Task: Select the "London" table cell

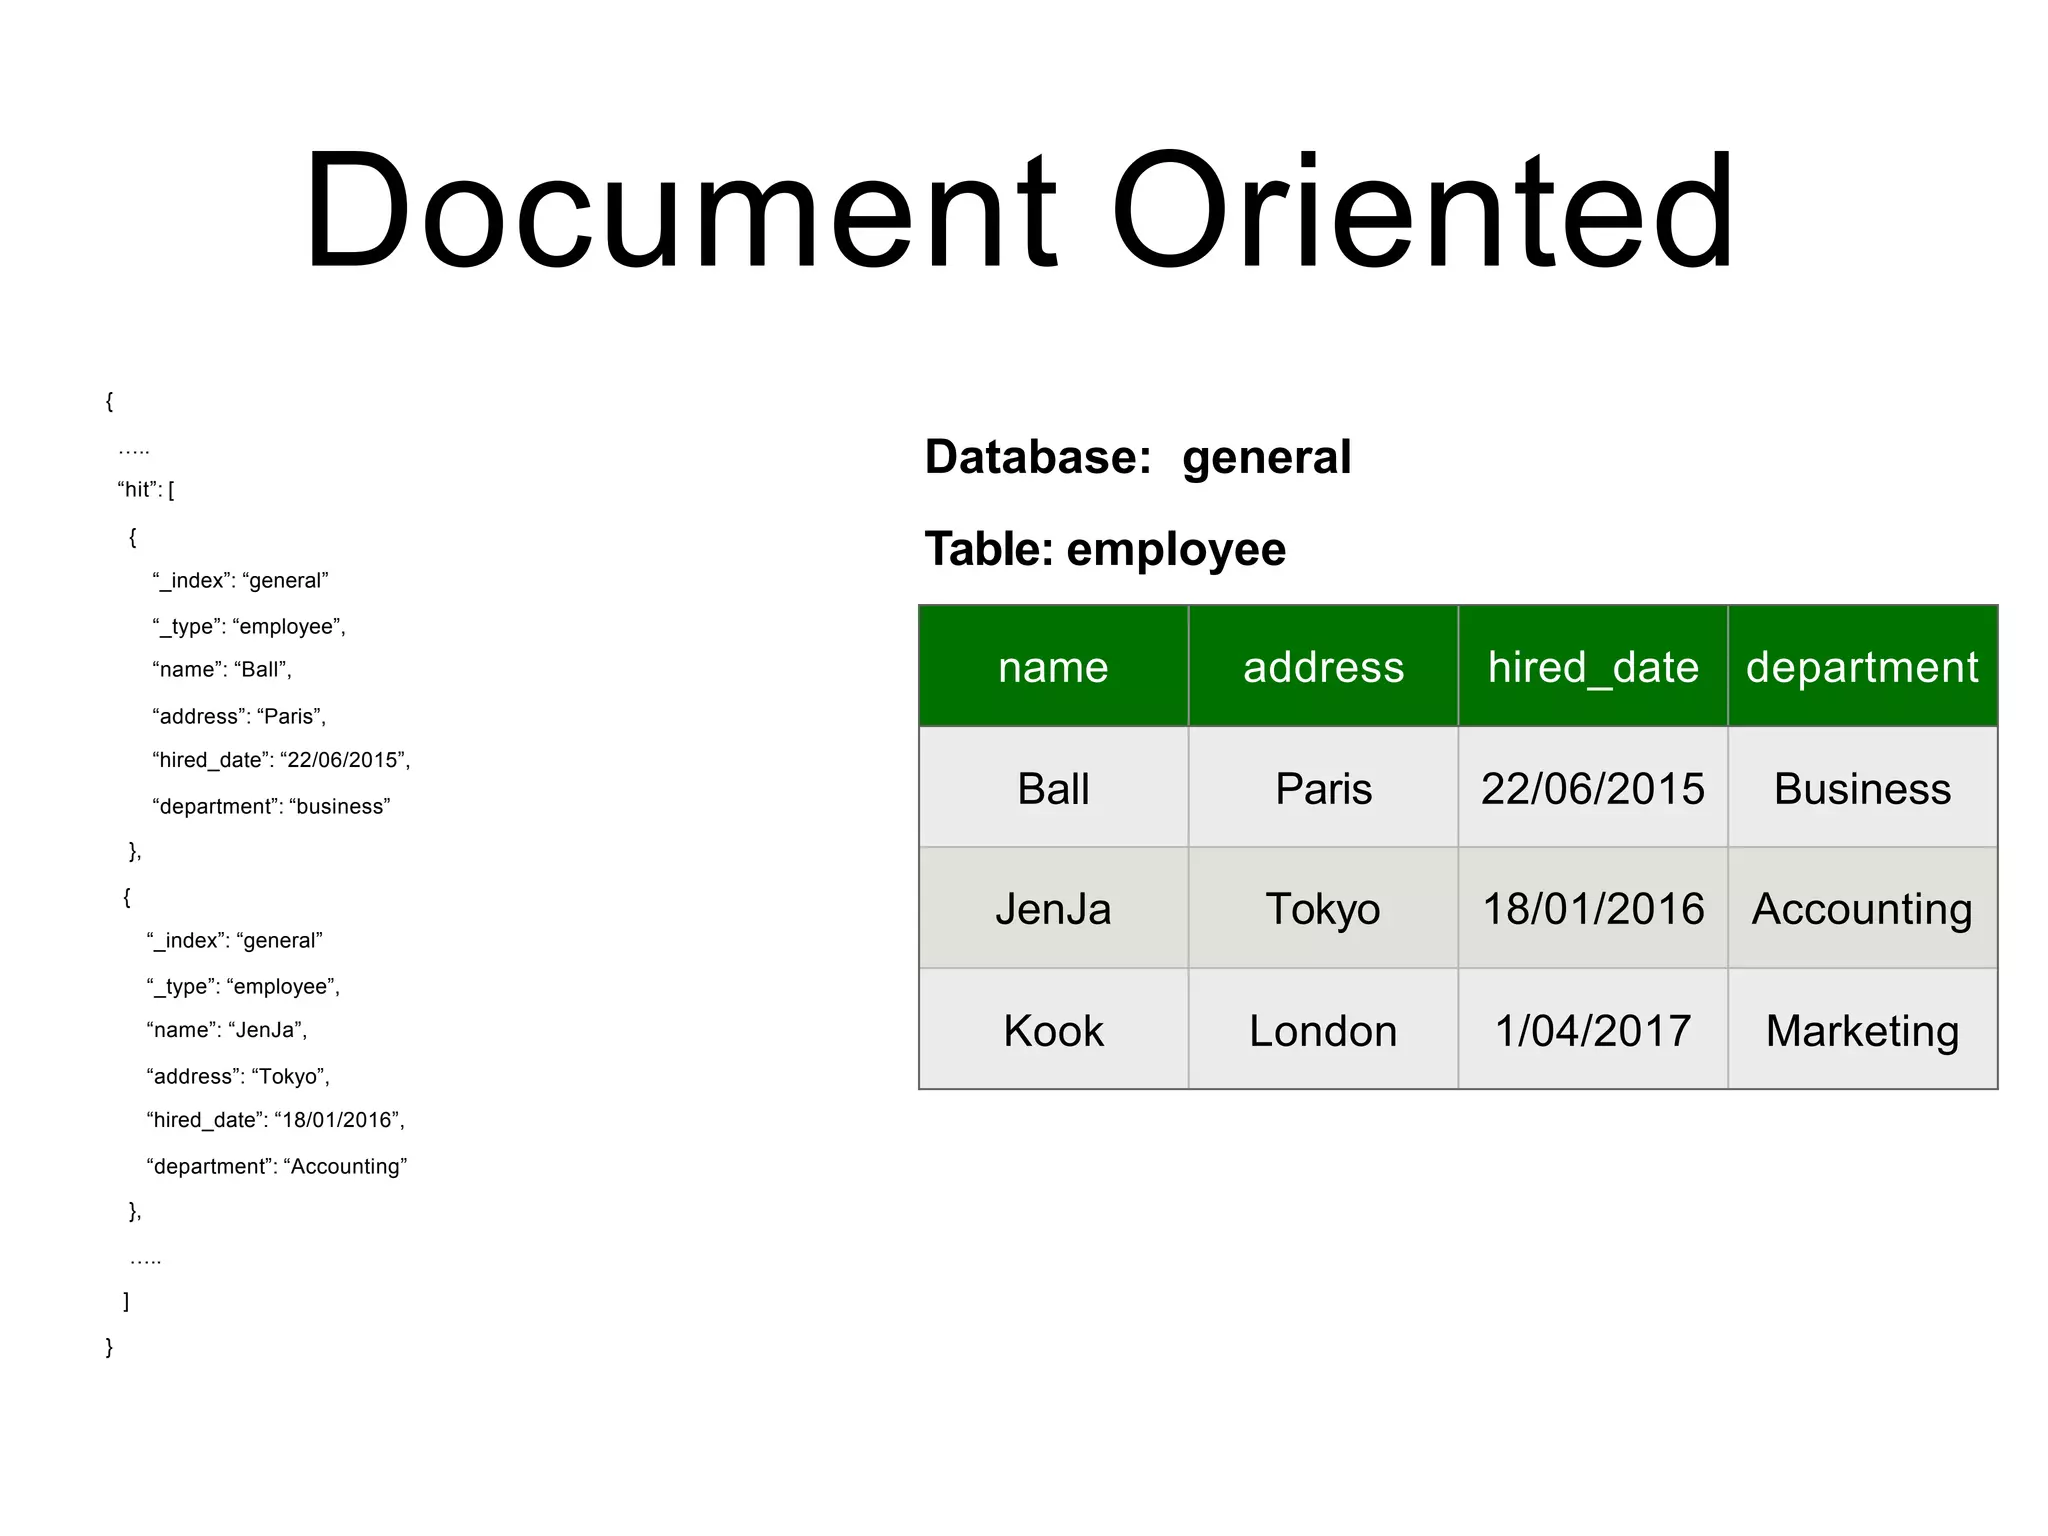Action: [1323, 1030]
